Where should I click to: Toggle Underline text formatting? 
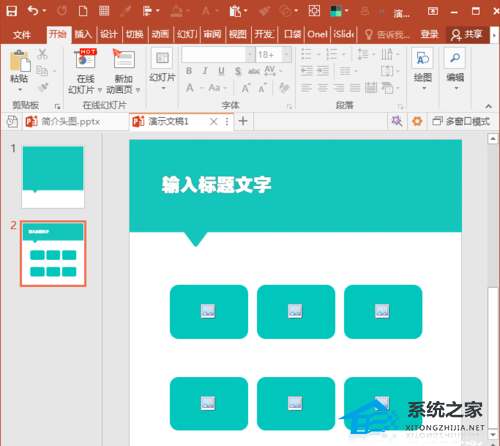pos(221,71)
